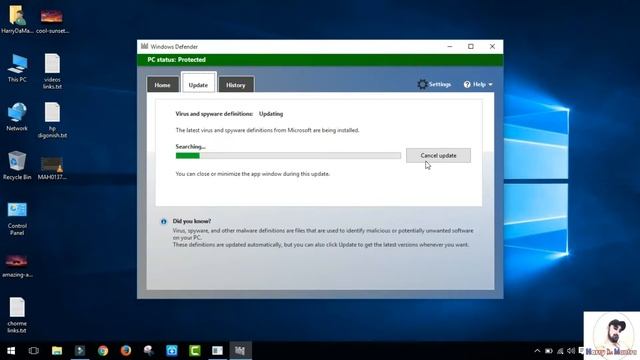Viewport: 640px width, 360px height.
Task: Open the History tab
Action: pyautogui.click(x=236, y=85)
